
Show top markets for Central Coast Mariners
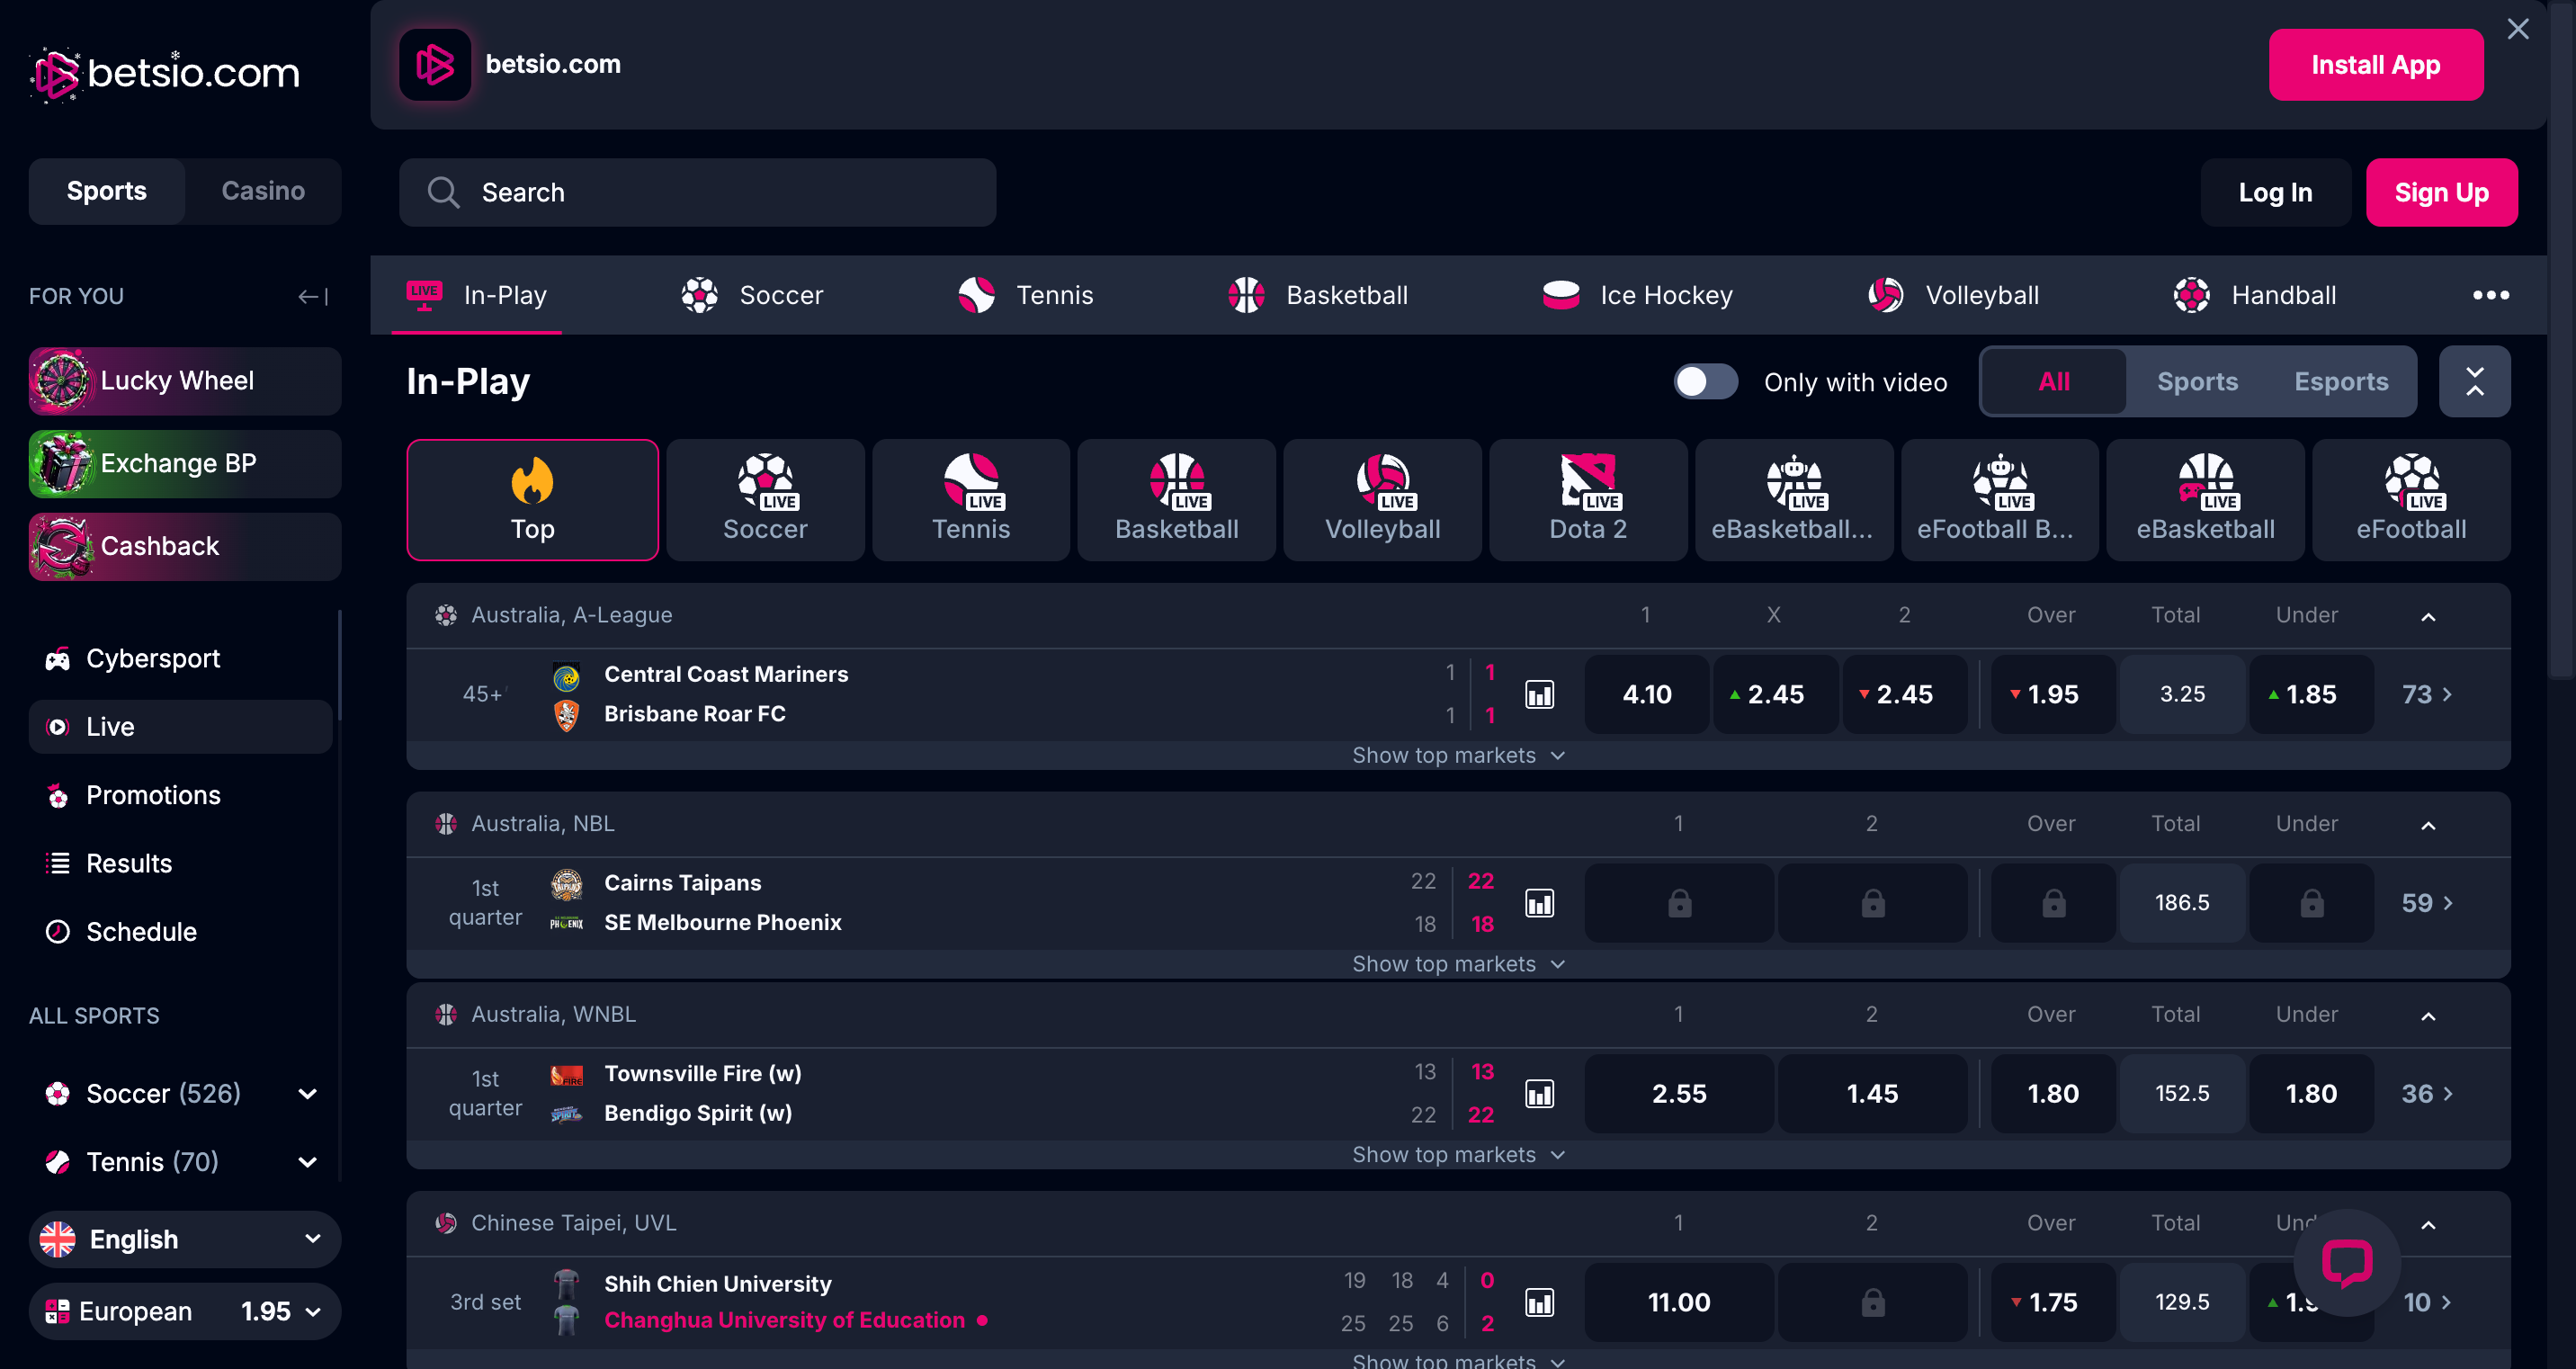(x=1458, y=755)
